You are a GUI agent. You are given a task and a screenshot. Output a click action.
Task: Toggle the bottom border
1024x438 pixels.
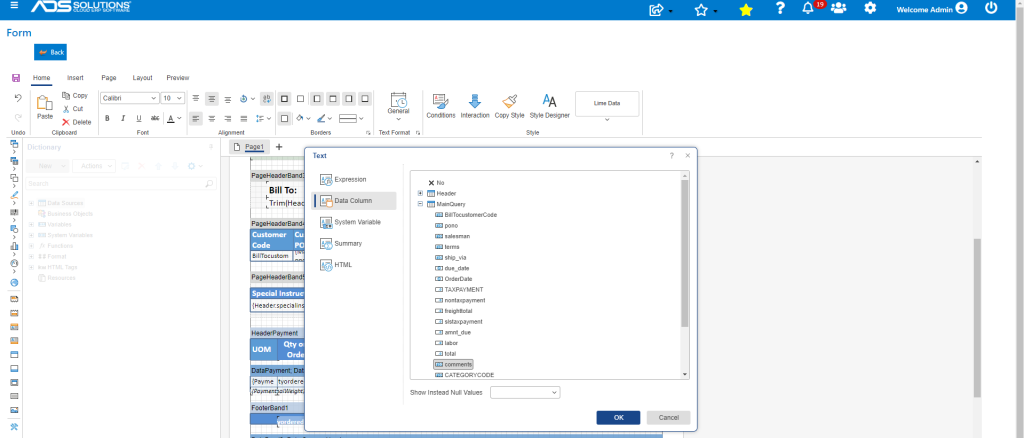[365, 99]
